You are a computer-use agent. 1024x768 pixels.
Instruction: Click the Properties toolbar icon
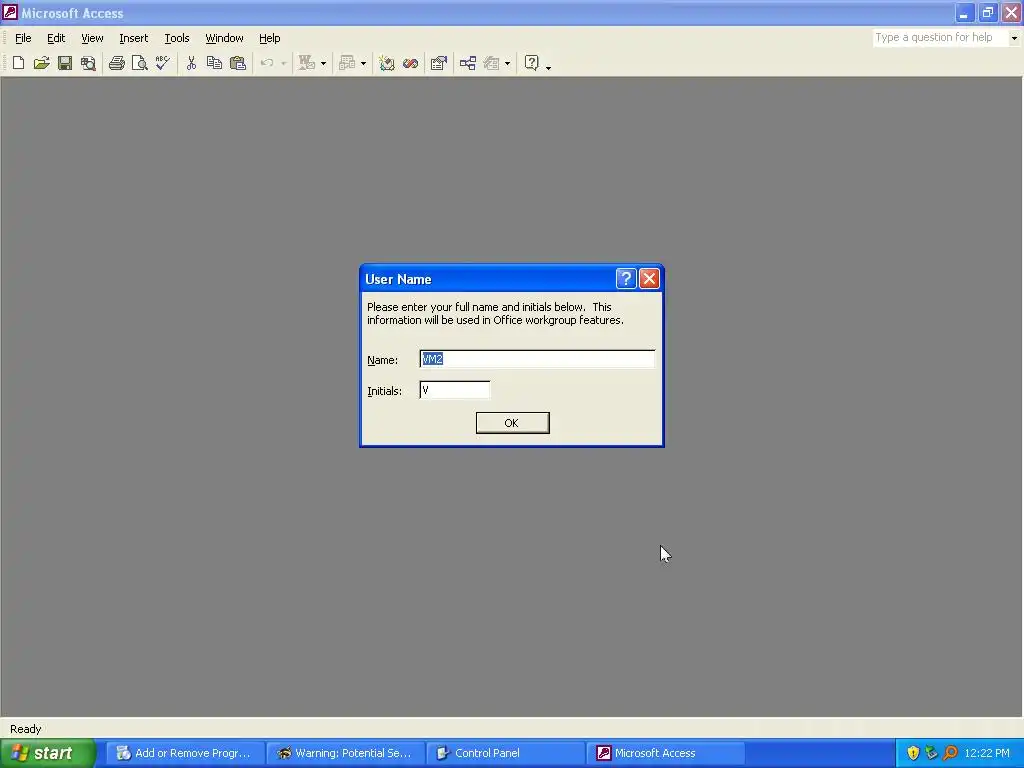(x=439, y=63)
